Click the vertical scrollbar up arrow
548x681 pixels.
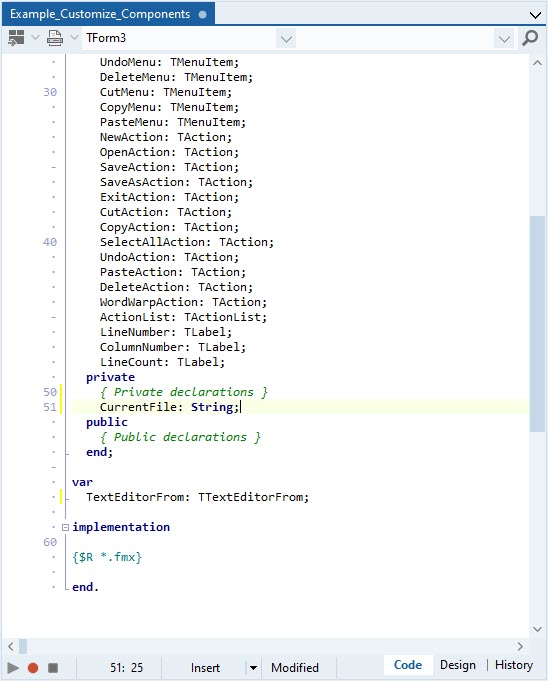pyautogui.click(x=537, y=63)
